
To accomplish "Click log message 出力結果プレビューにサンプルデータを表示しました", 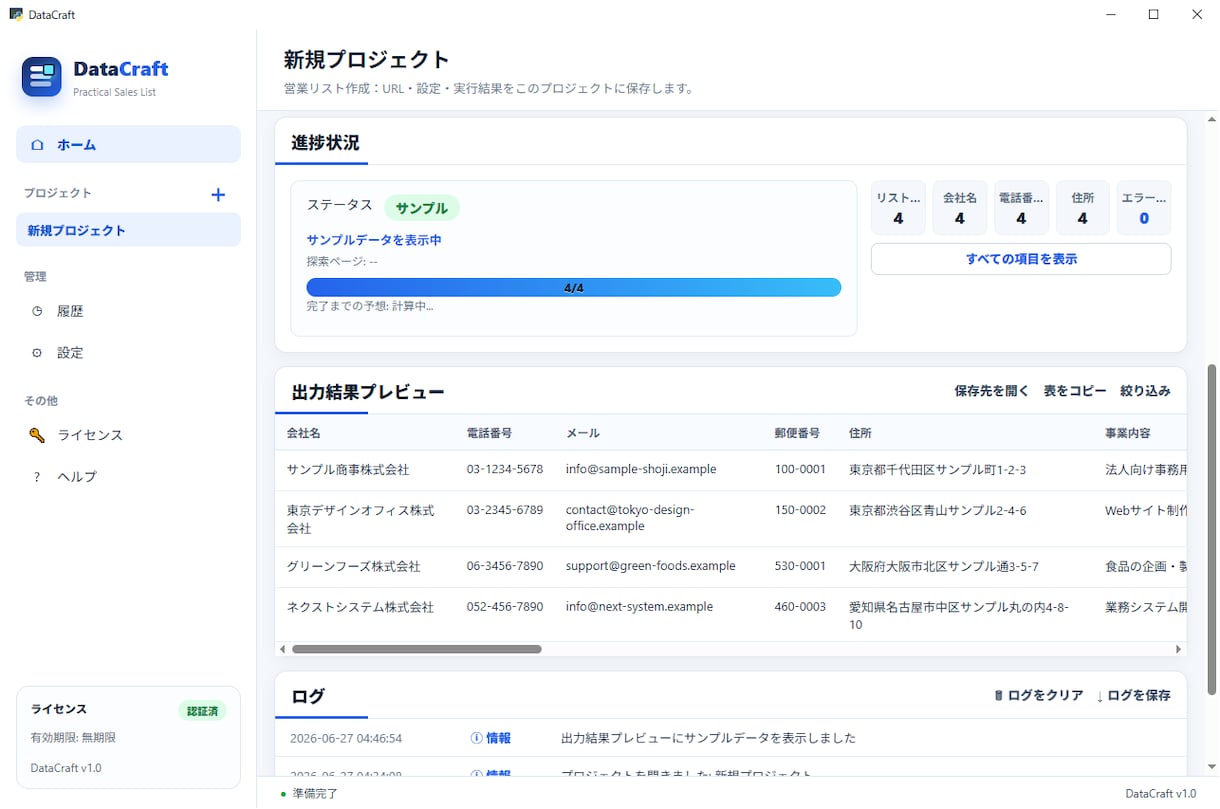I will coord(708,739).
